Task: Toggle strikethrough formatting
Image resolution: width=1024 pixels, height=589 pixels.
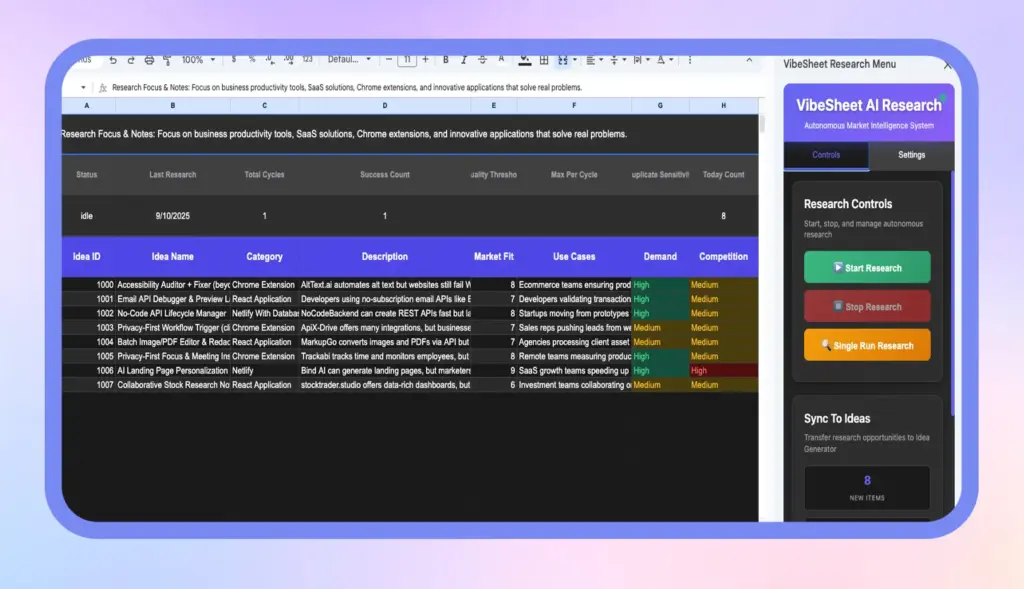Action: coord(481,60)
